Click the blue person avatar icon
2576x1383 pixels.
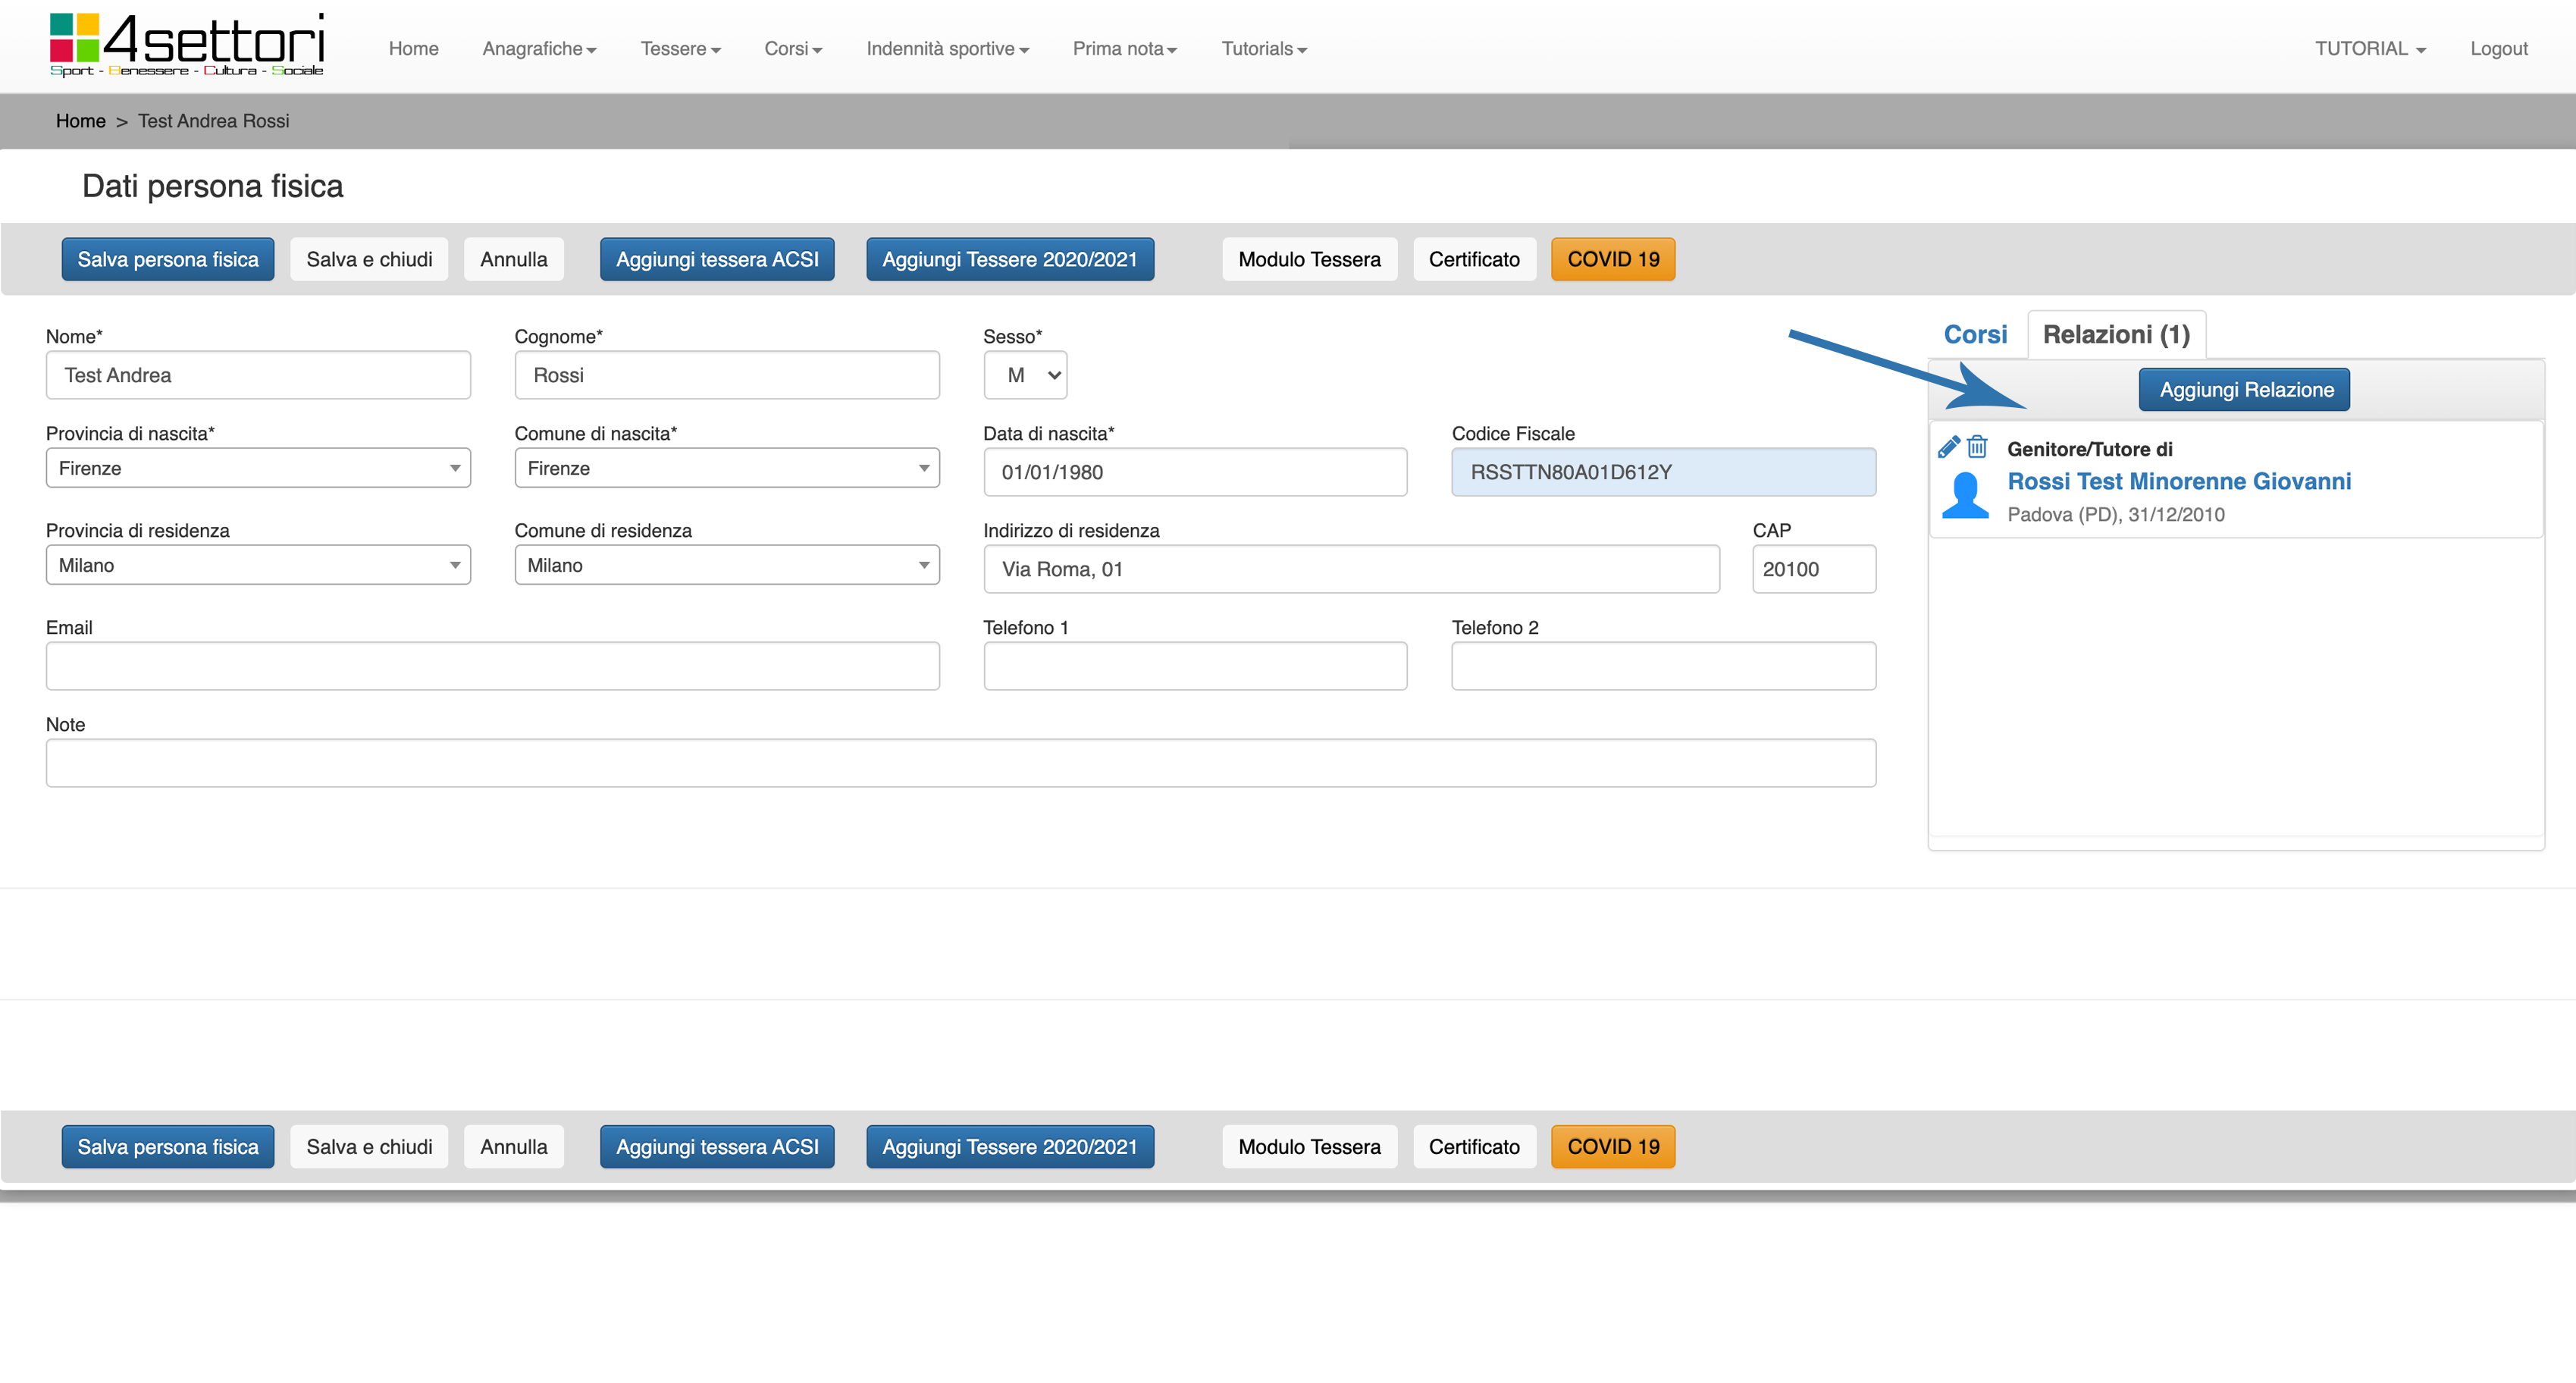(x=1965, y=495)
